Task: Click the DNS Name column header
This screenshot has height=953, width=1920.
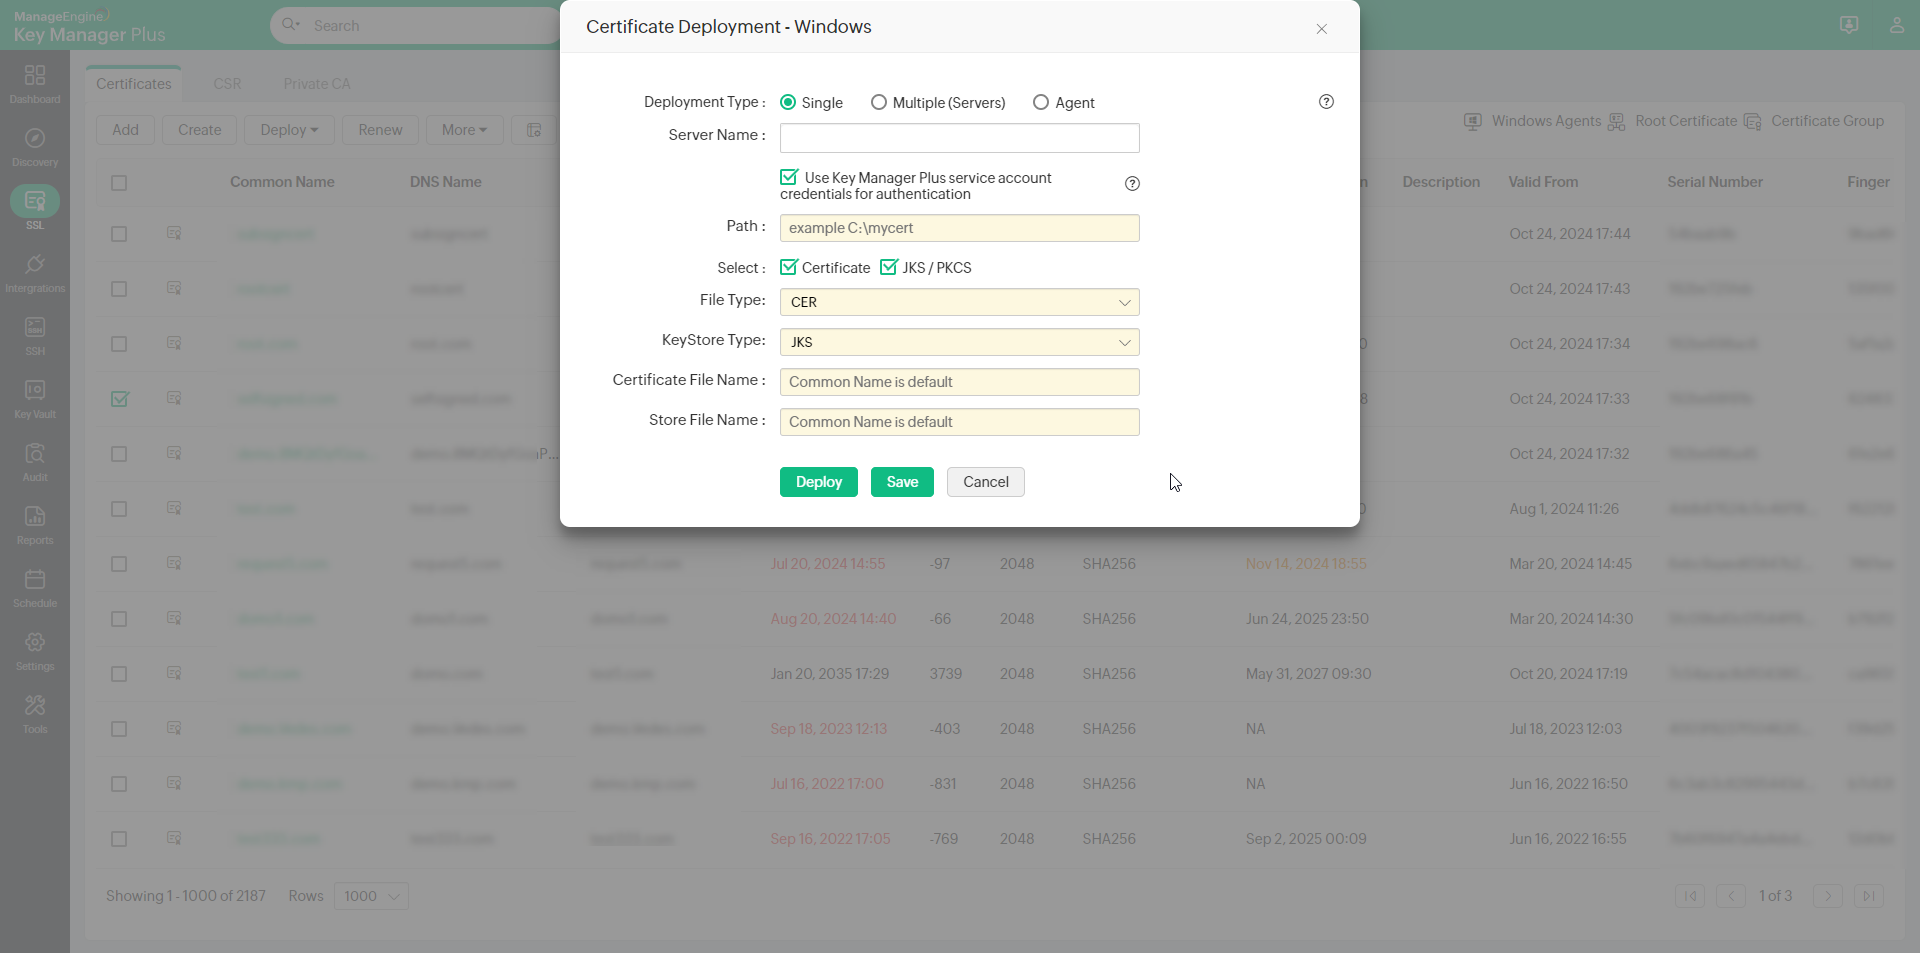Action: [446, 182]
